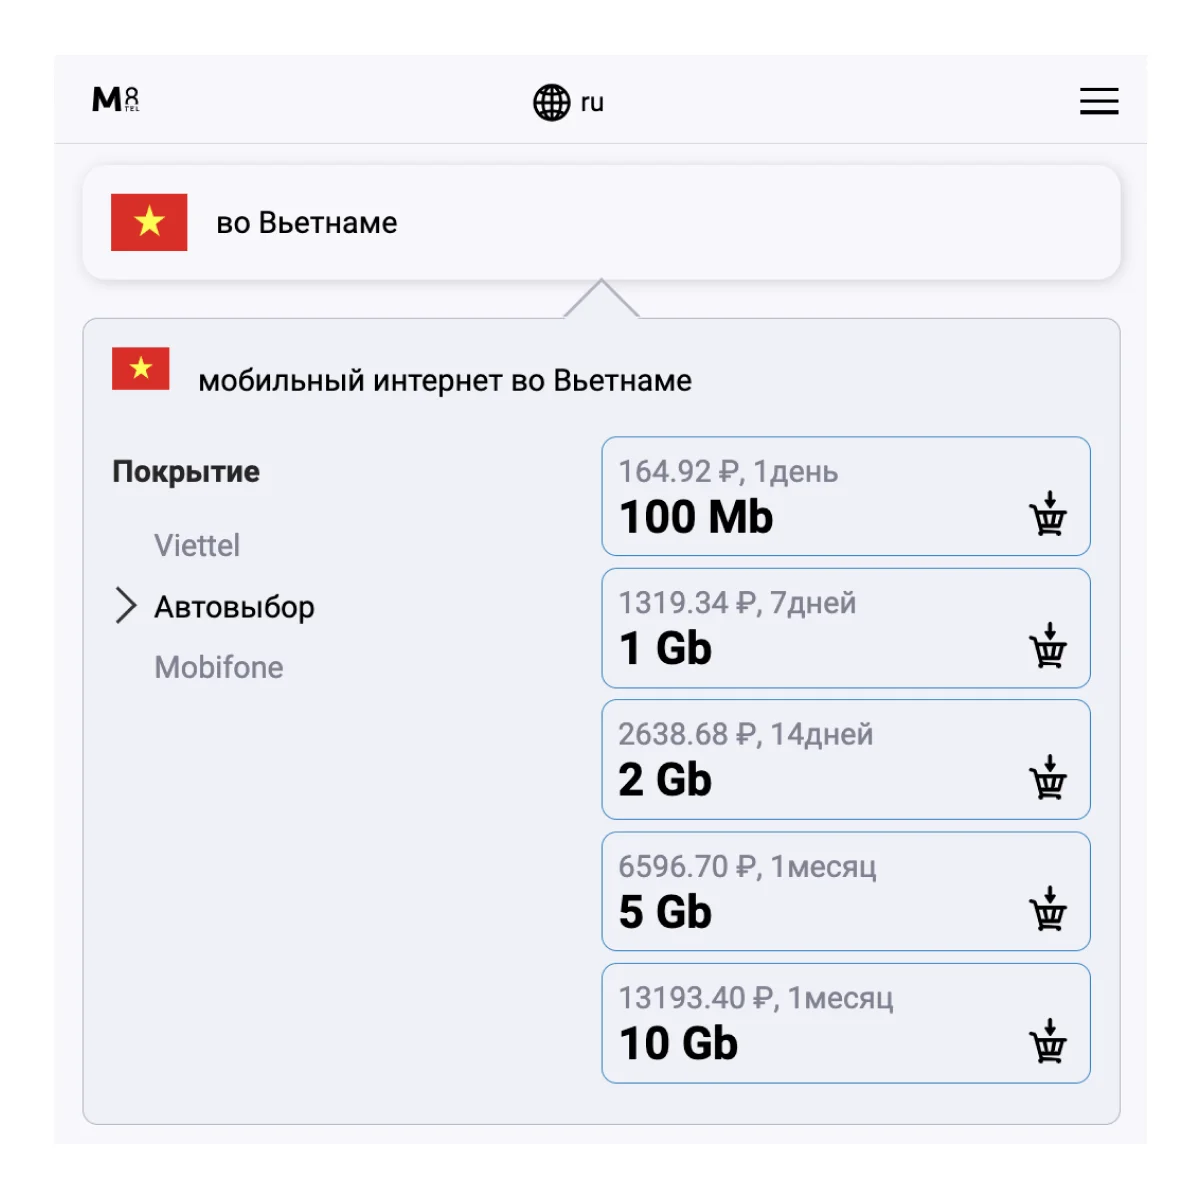Click the chevron next to Автовыбор

coord(125,606)
